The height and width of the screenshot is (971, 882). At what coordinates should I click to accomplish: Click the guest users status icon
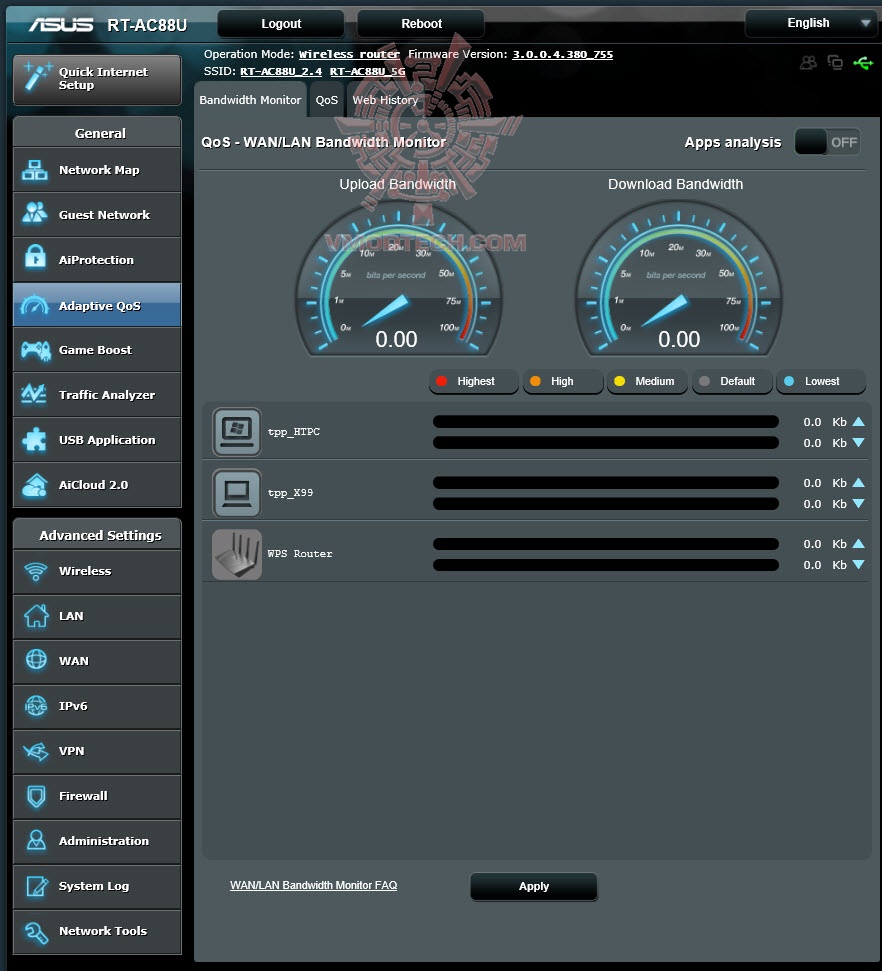pos(808,63)
